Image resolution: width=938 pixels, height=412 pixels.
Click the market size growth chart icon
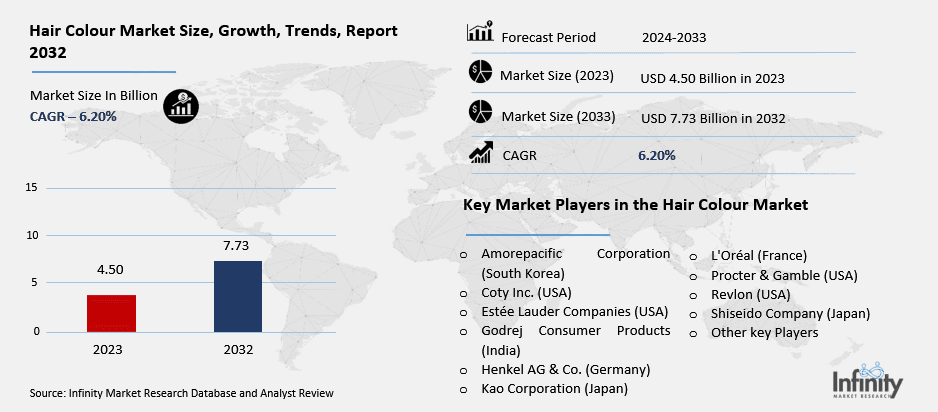(x=180, y=104)
